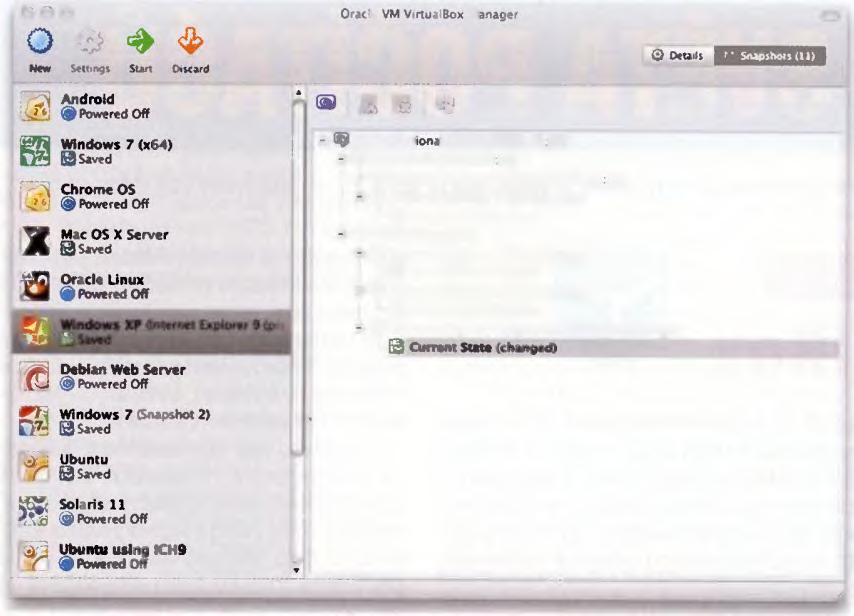Click the root snapshot icon beside 'iona'

(341, 141)
